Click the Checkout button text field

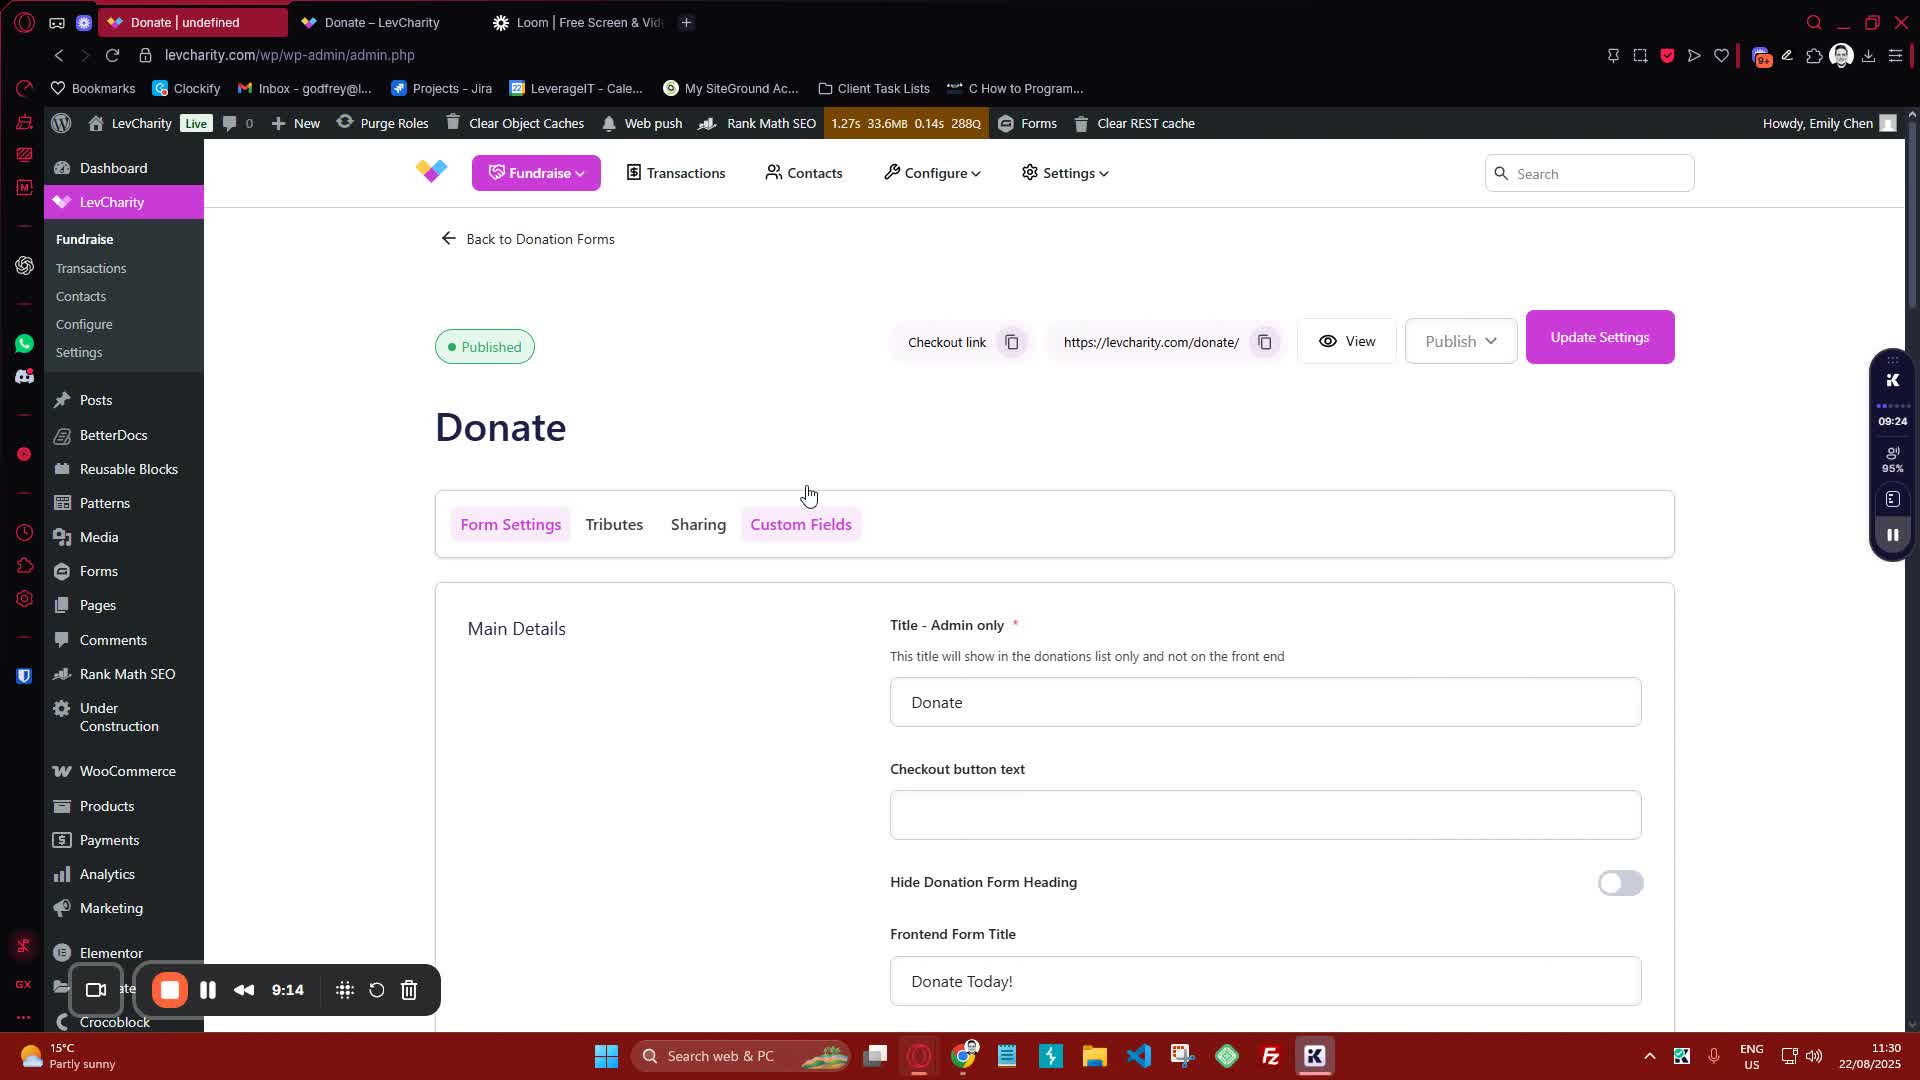click(x=1265, y=815)
